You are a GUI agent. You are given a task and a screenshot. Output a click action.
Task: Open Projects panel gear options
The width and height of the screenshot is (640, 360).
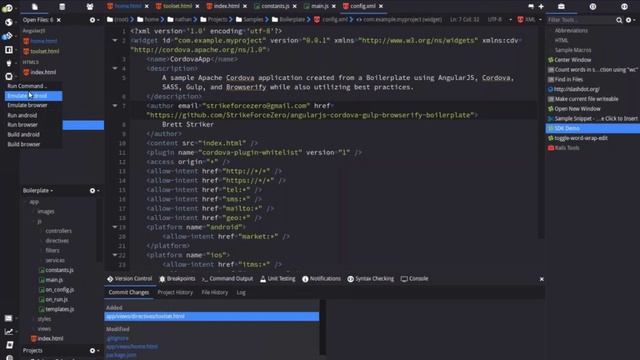pos(93,351)
